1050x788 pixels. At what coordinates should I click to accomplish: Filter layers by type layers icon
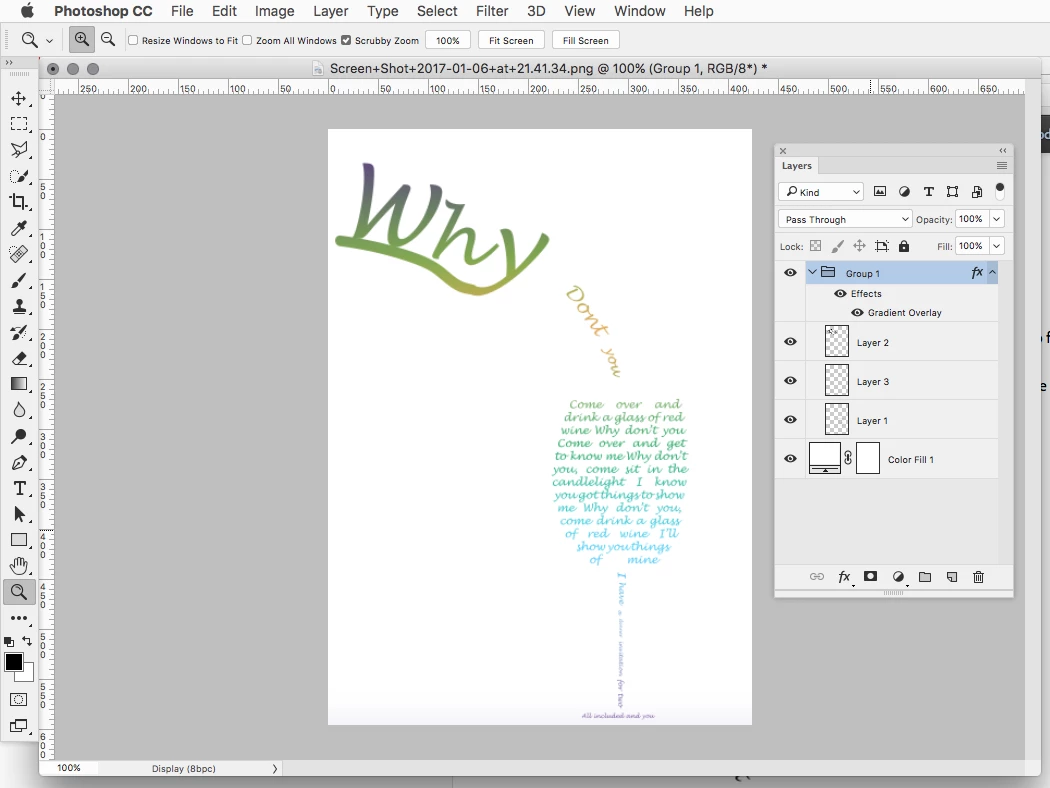(x=929, y=192)
